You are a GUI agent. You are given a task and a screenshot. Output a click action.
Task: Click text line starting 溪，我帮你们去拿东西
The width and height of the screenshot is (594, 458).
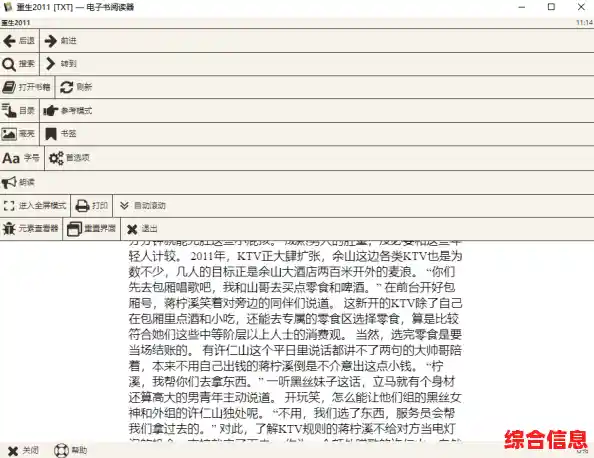(x=292, y=381)
